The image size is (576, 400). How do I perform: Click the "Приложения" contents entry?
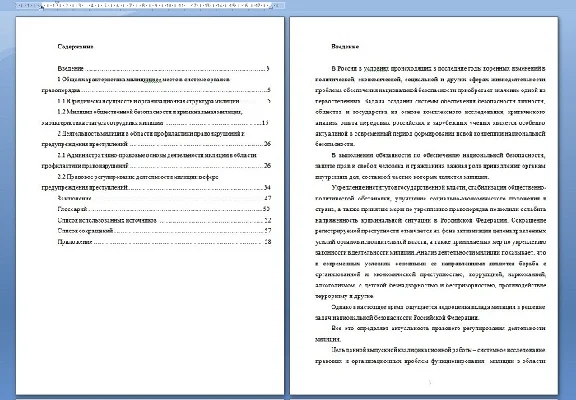[x=164, y=242]
